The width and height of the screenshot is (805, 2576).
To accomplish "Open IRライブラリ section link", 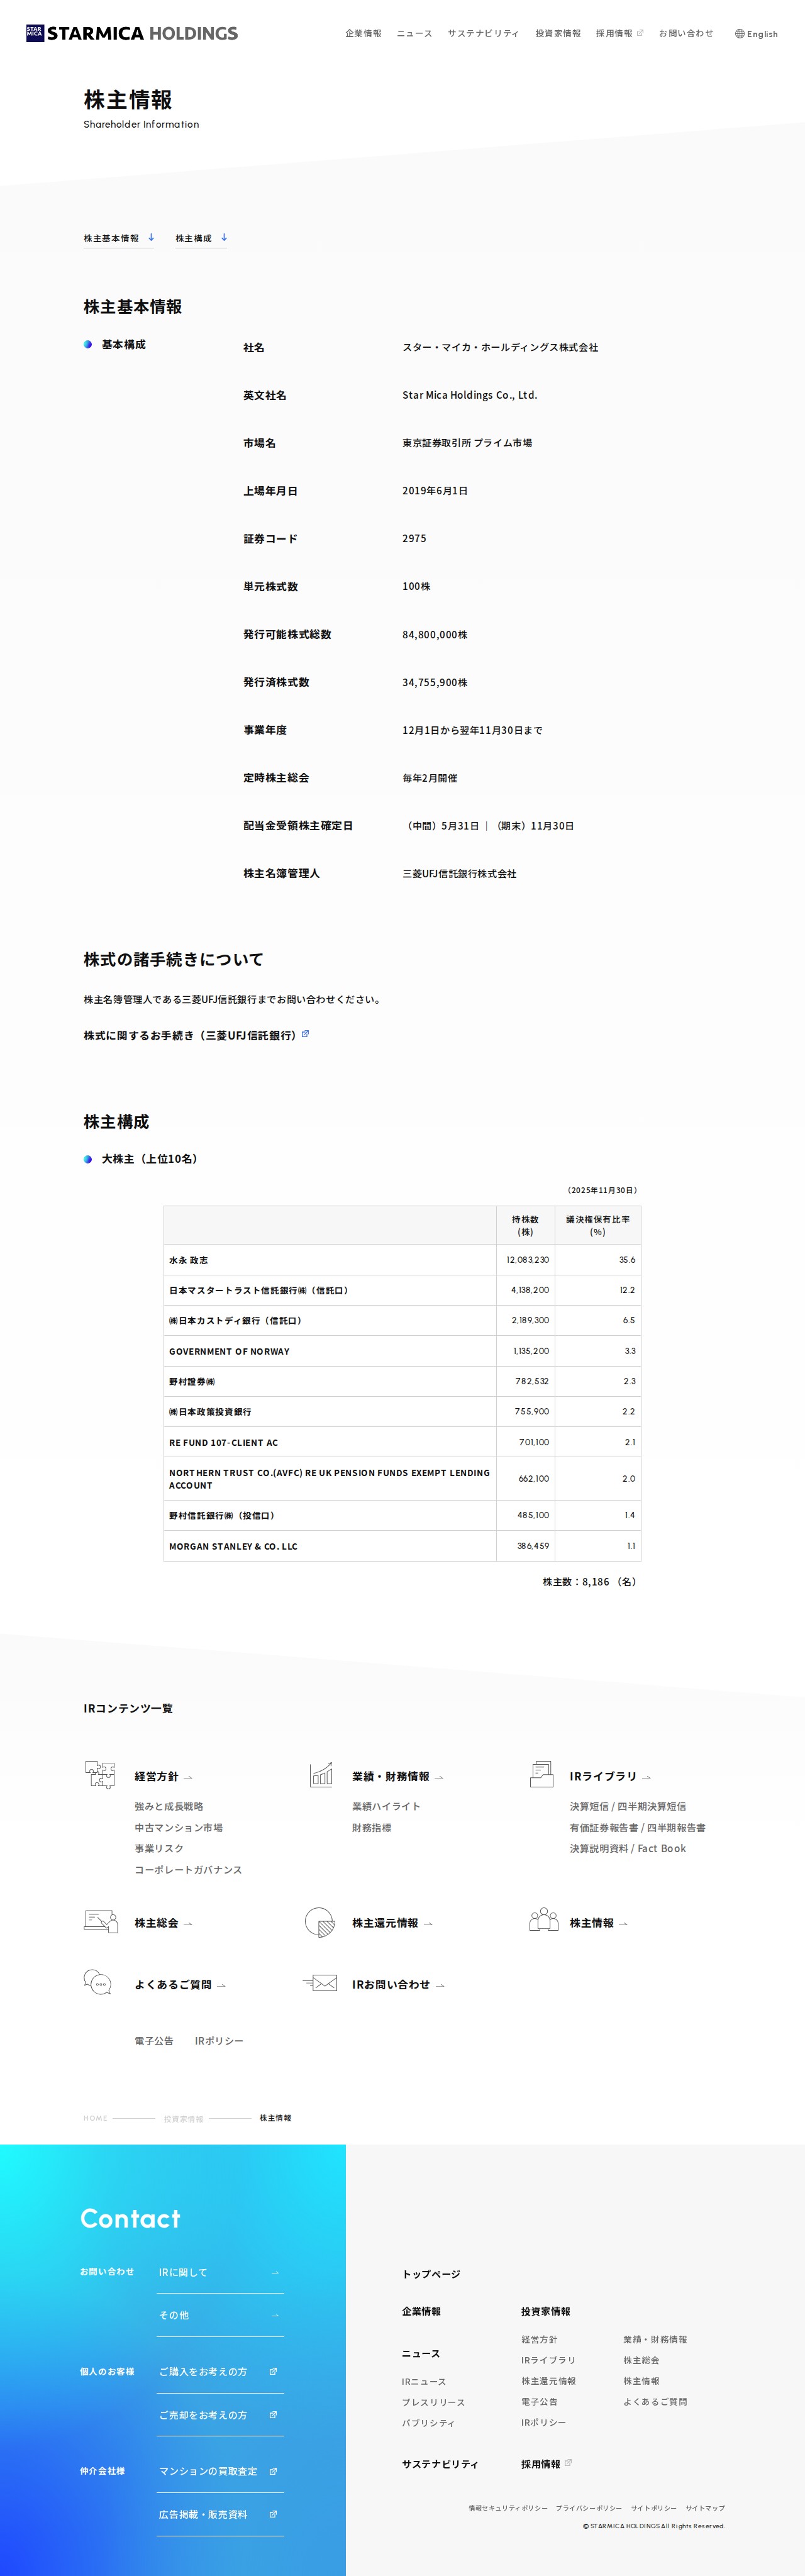I will pos(610,1776).
